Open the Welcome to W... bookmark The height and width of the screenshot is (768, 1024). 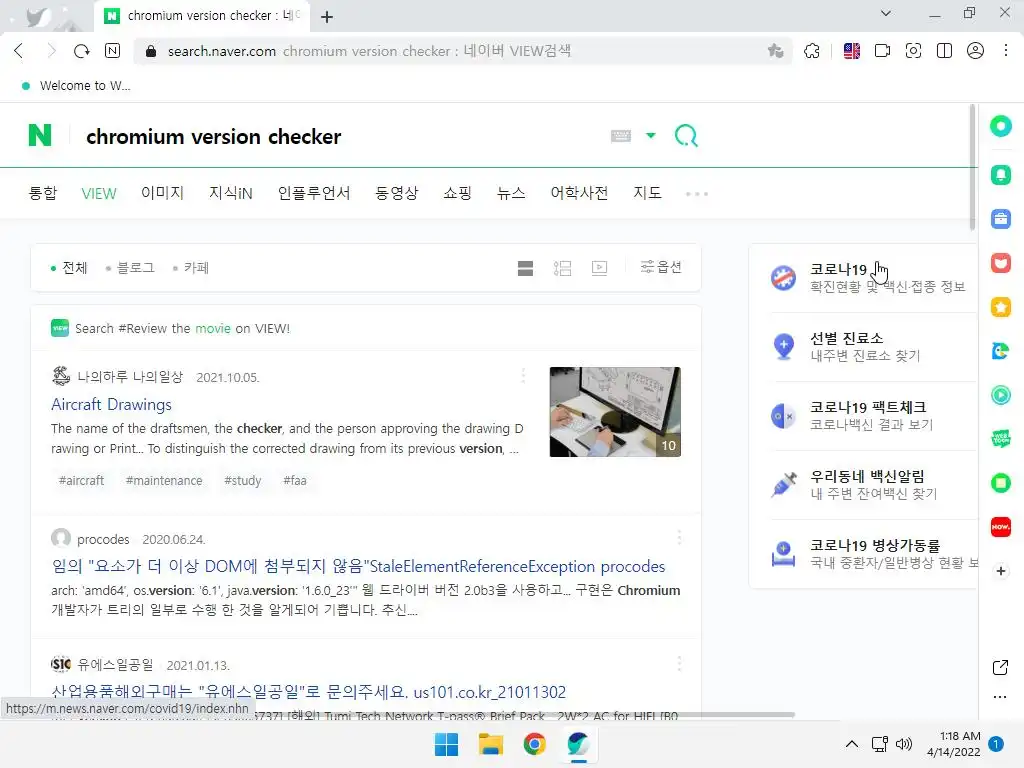coord(76,86)
